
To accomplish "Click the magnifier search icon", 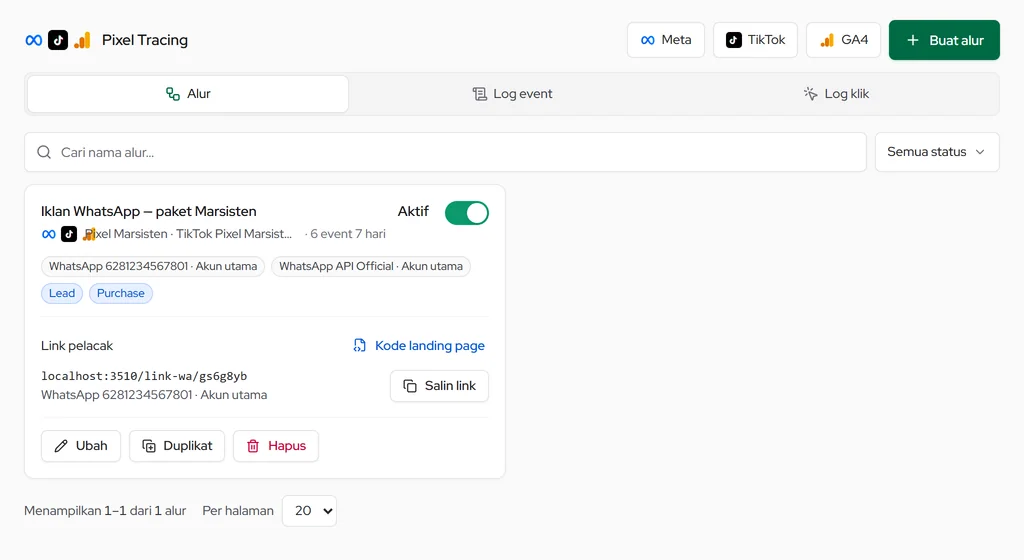I will pyautogui.click(x=44, y=152).
